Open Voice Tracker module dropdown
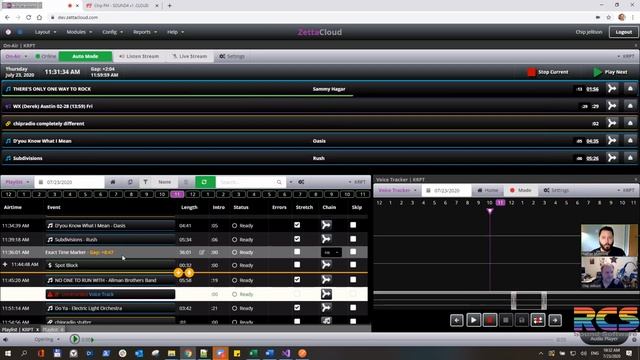 398,191
